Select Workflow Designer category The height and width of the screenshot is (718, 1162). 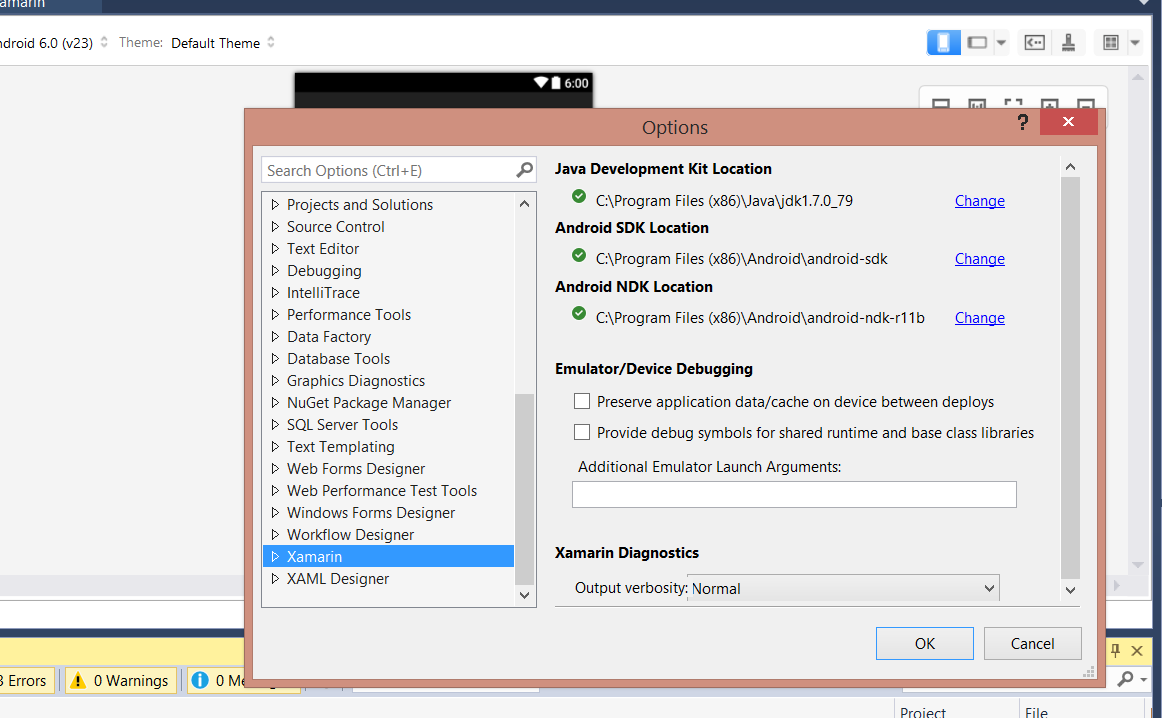click(x=350, y=534)
